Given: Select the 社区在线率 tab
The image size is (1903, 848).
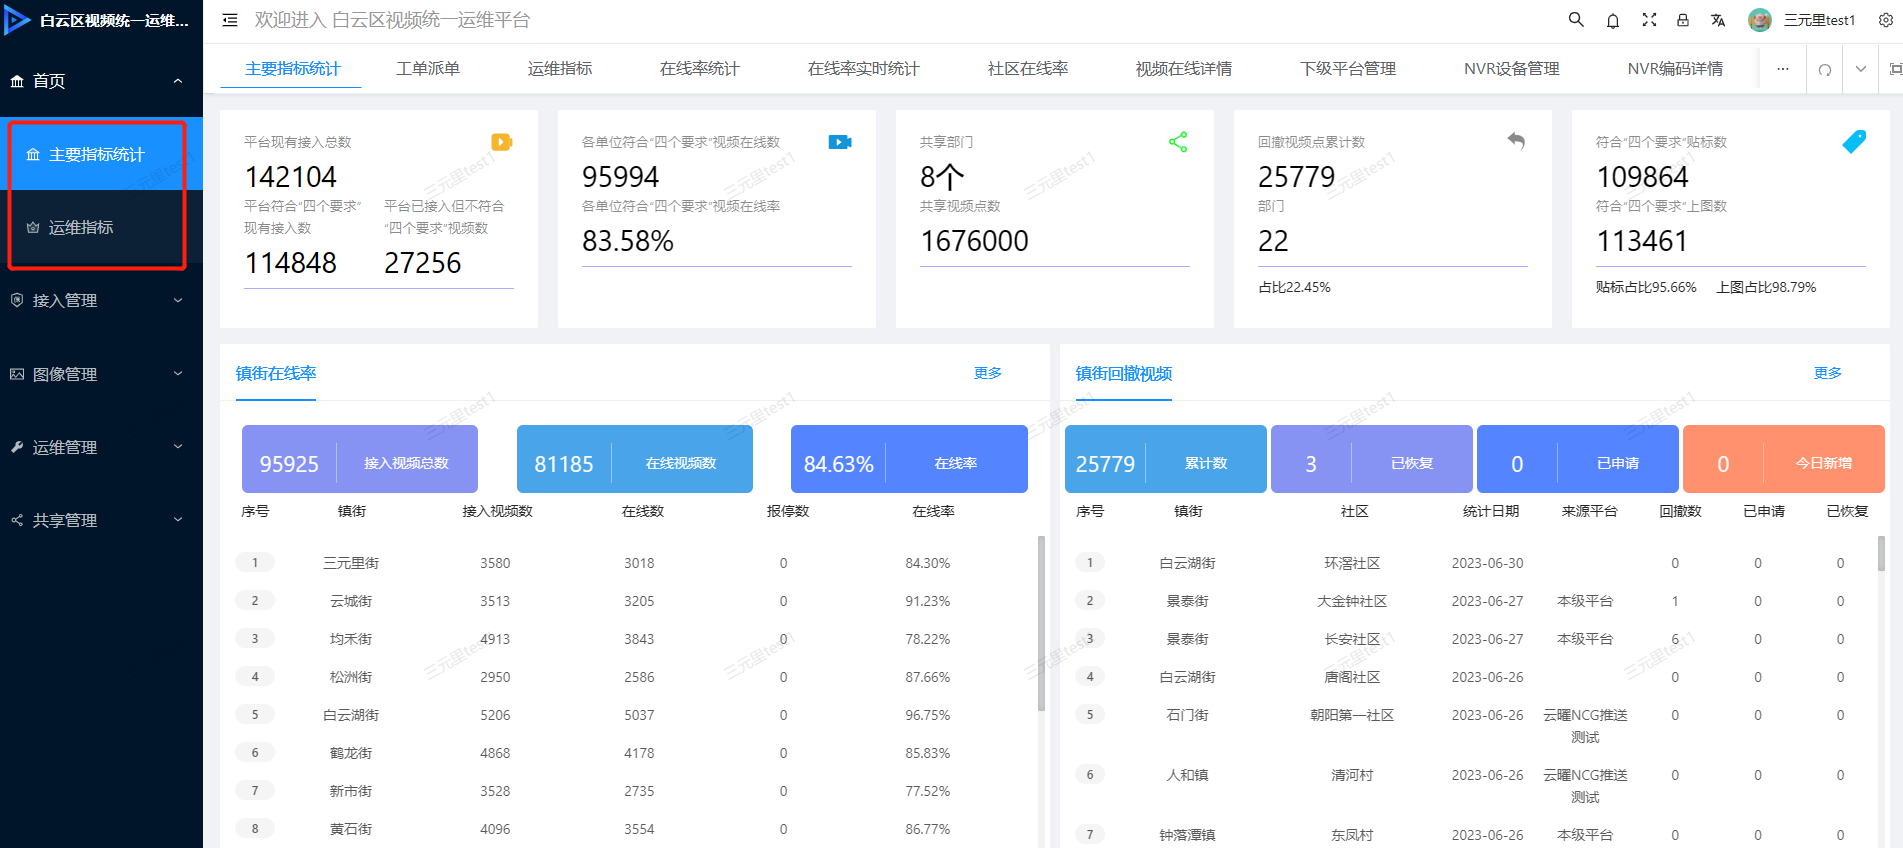Looking at the screenshot, I should tap(1028, 69).
